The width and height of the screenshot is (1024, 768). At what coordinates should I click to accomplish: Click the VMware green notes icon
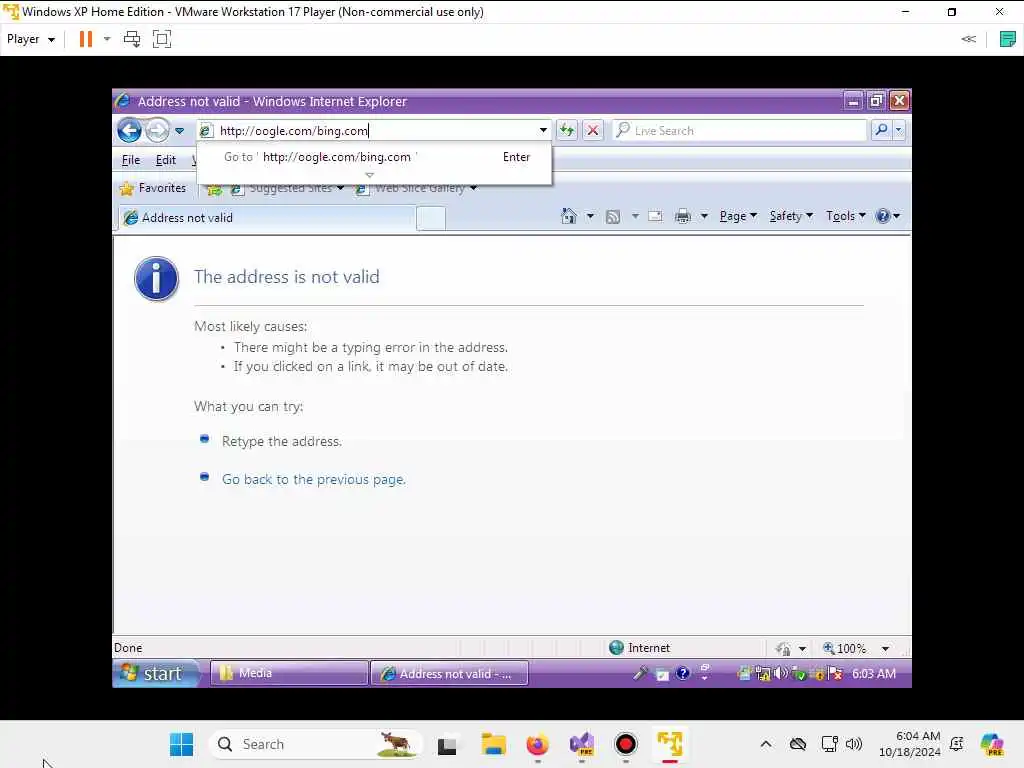click(x=1008, y=39)
